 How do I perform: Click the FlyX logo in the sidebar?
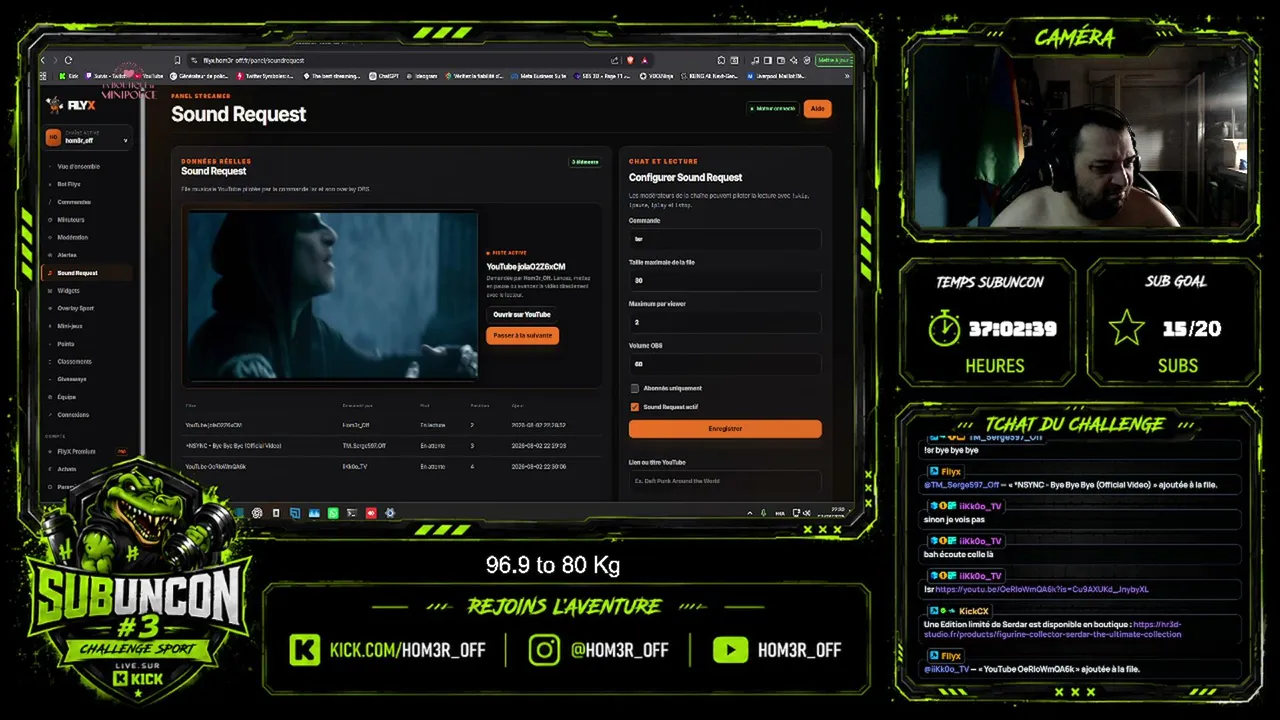pos(71,105)
